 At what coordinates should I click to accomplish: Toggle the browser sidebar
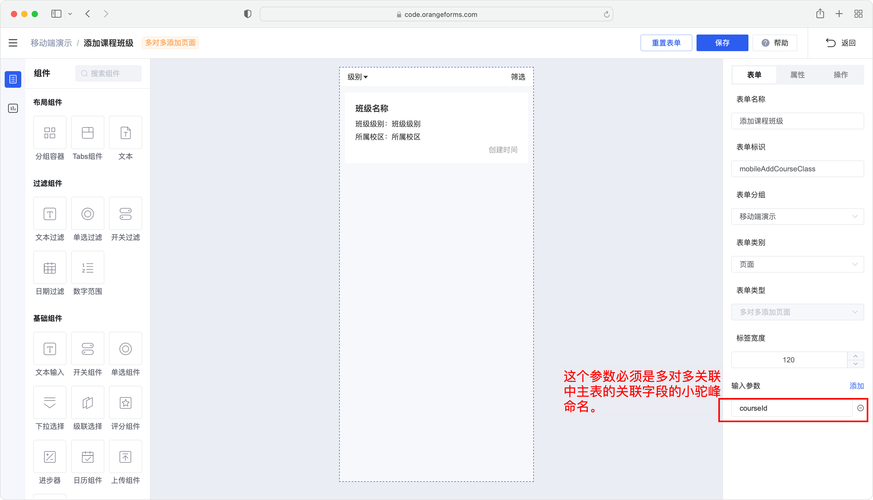pos(56,14)
